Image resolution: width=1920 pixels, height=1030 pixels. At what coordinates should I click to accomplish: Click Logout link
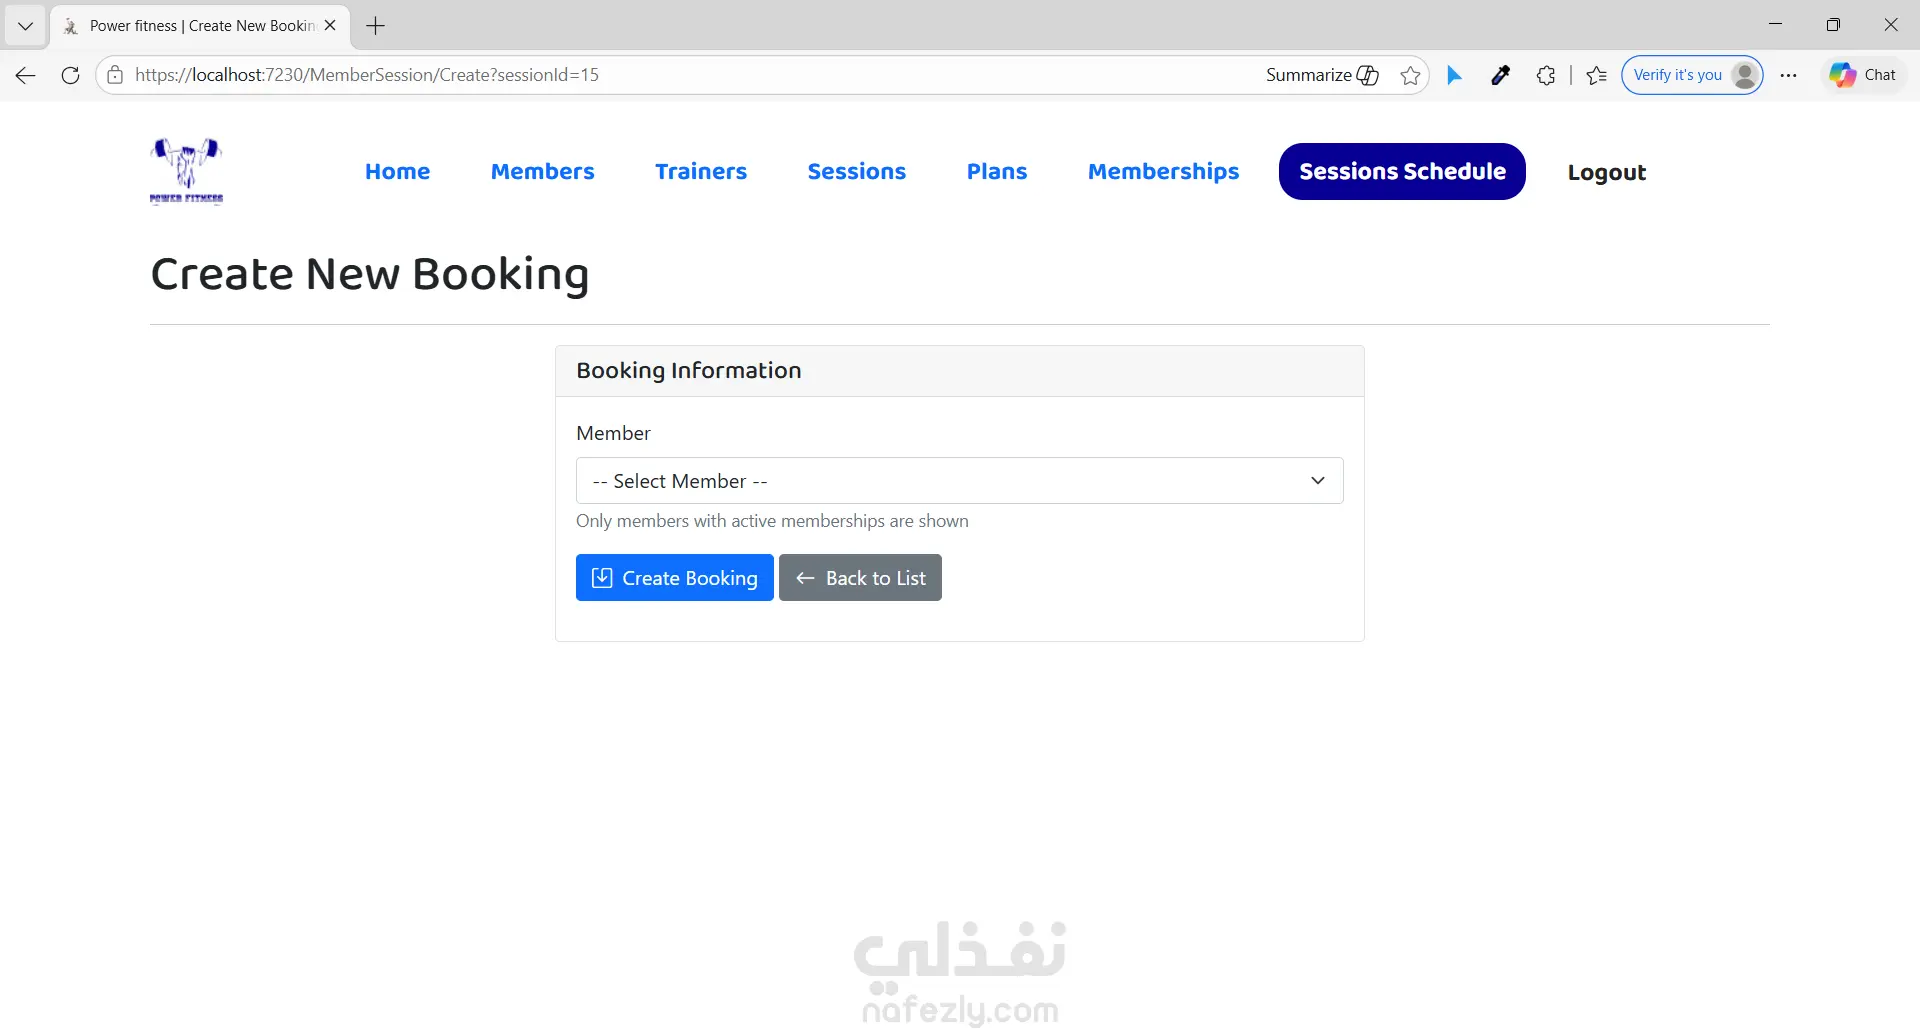point(1606,173)
